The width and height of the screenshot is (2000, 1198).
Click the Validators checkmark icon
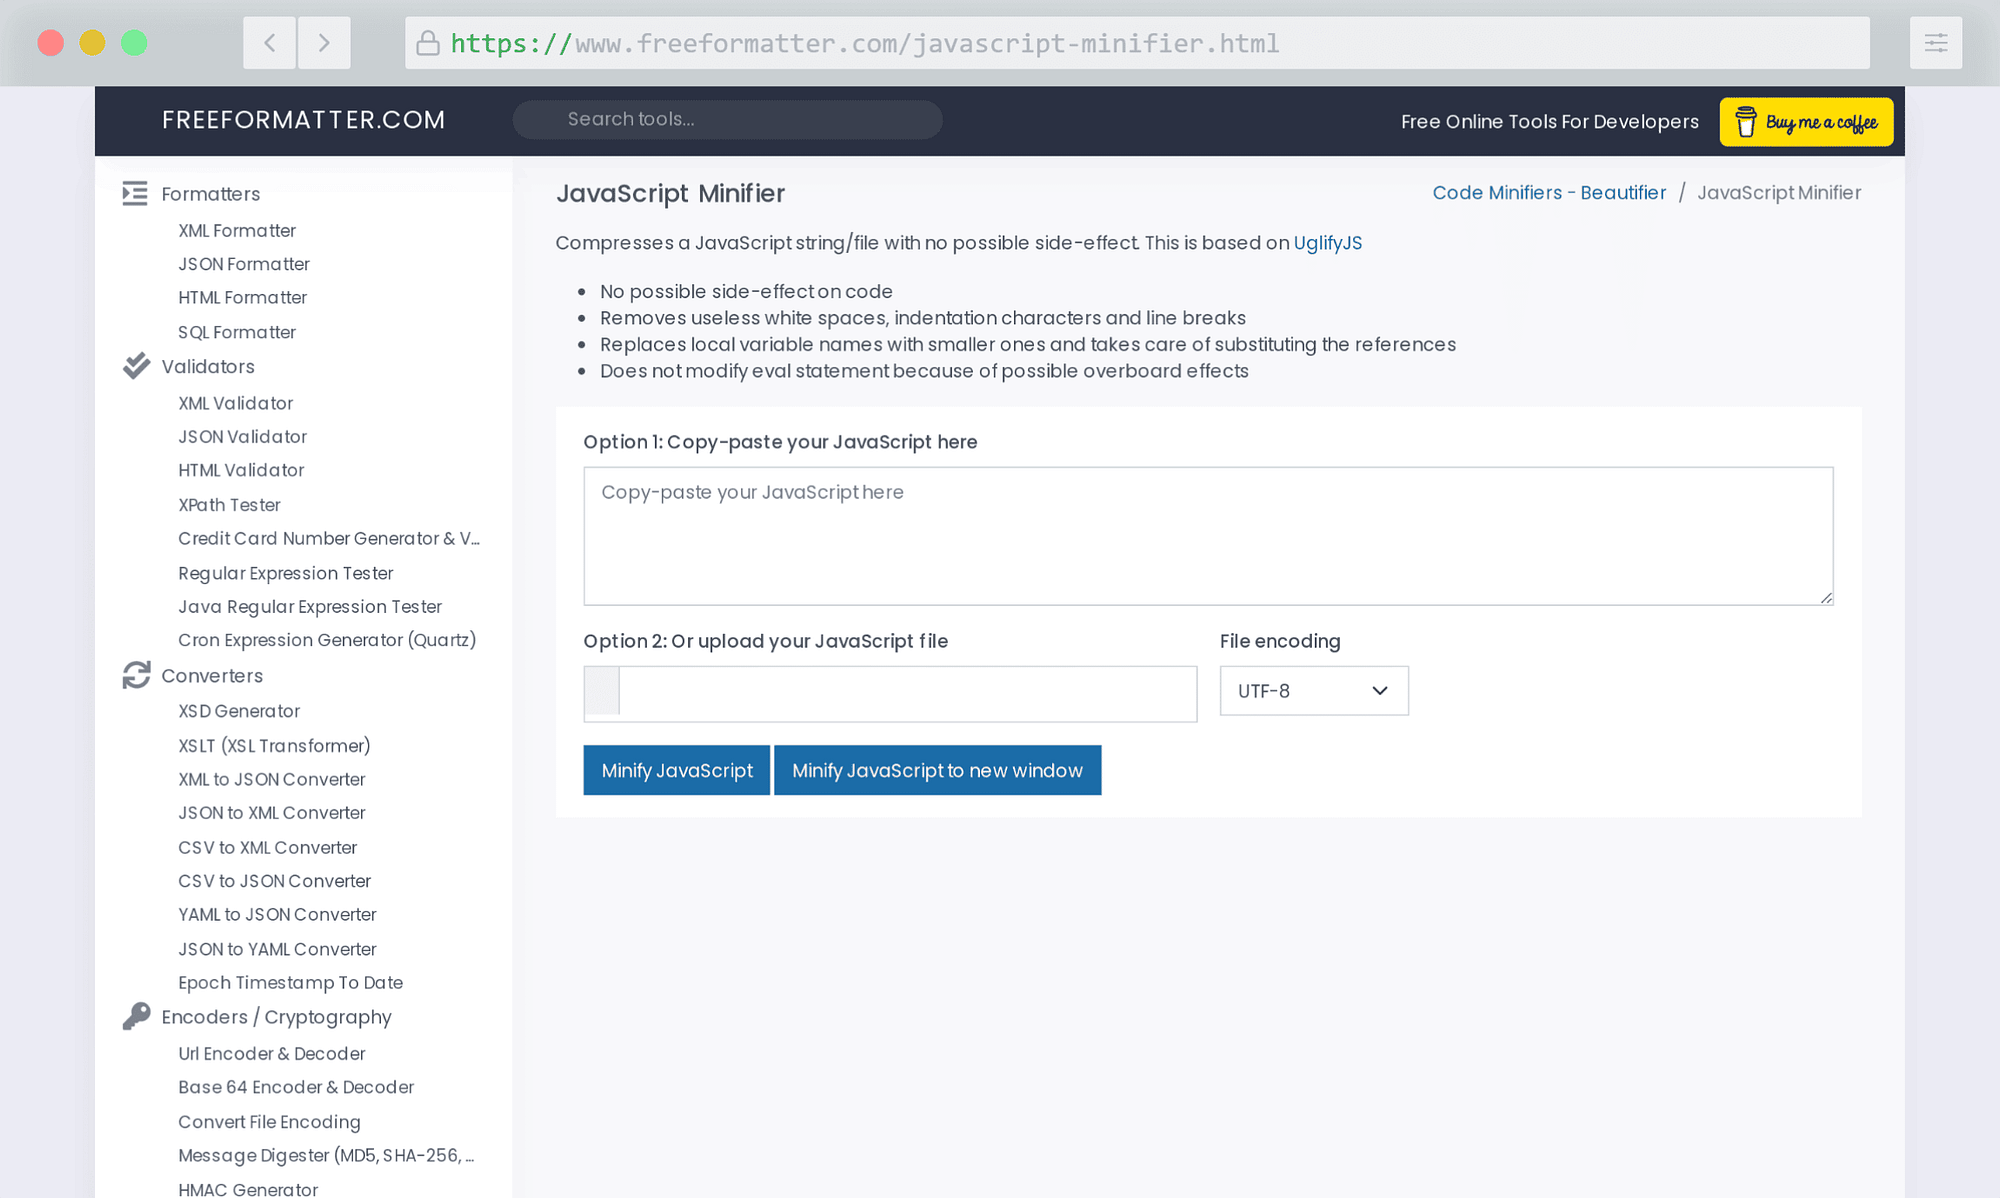point(137,367)
